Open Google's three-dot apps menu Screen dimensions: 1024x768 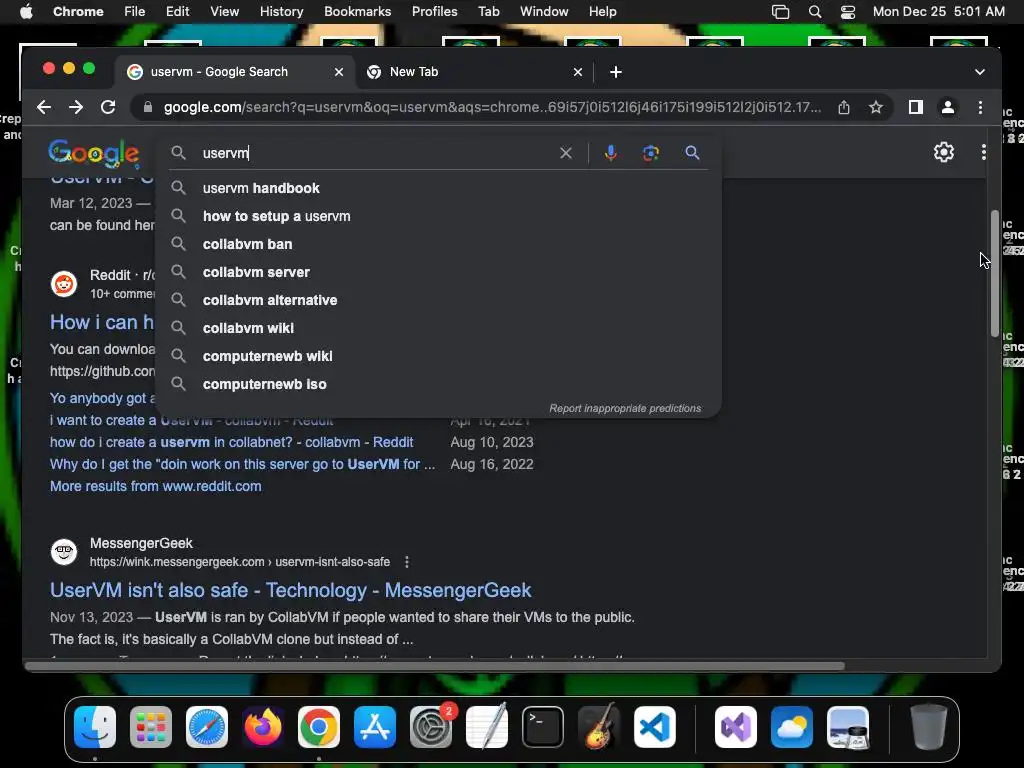tap(984, 152)
